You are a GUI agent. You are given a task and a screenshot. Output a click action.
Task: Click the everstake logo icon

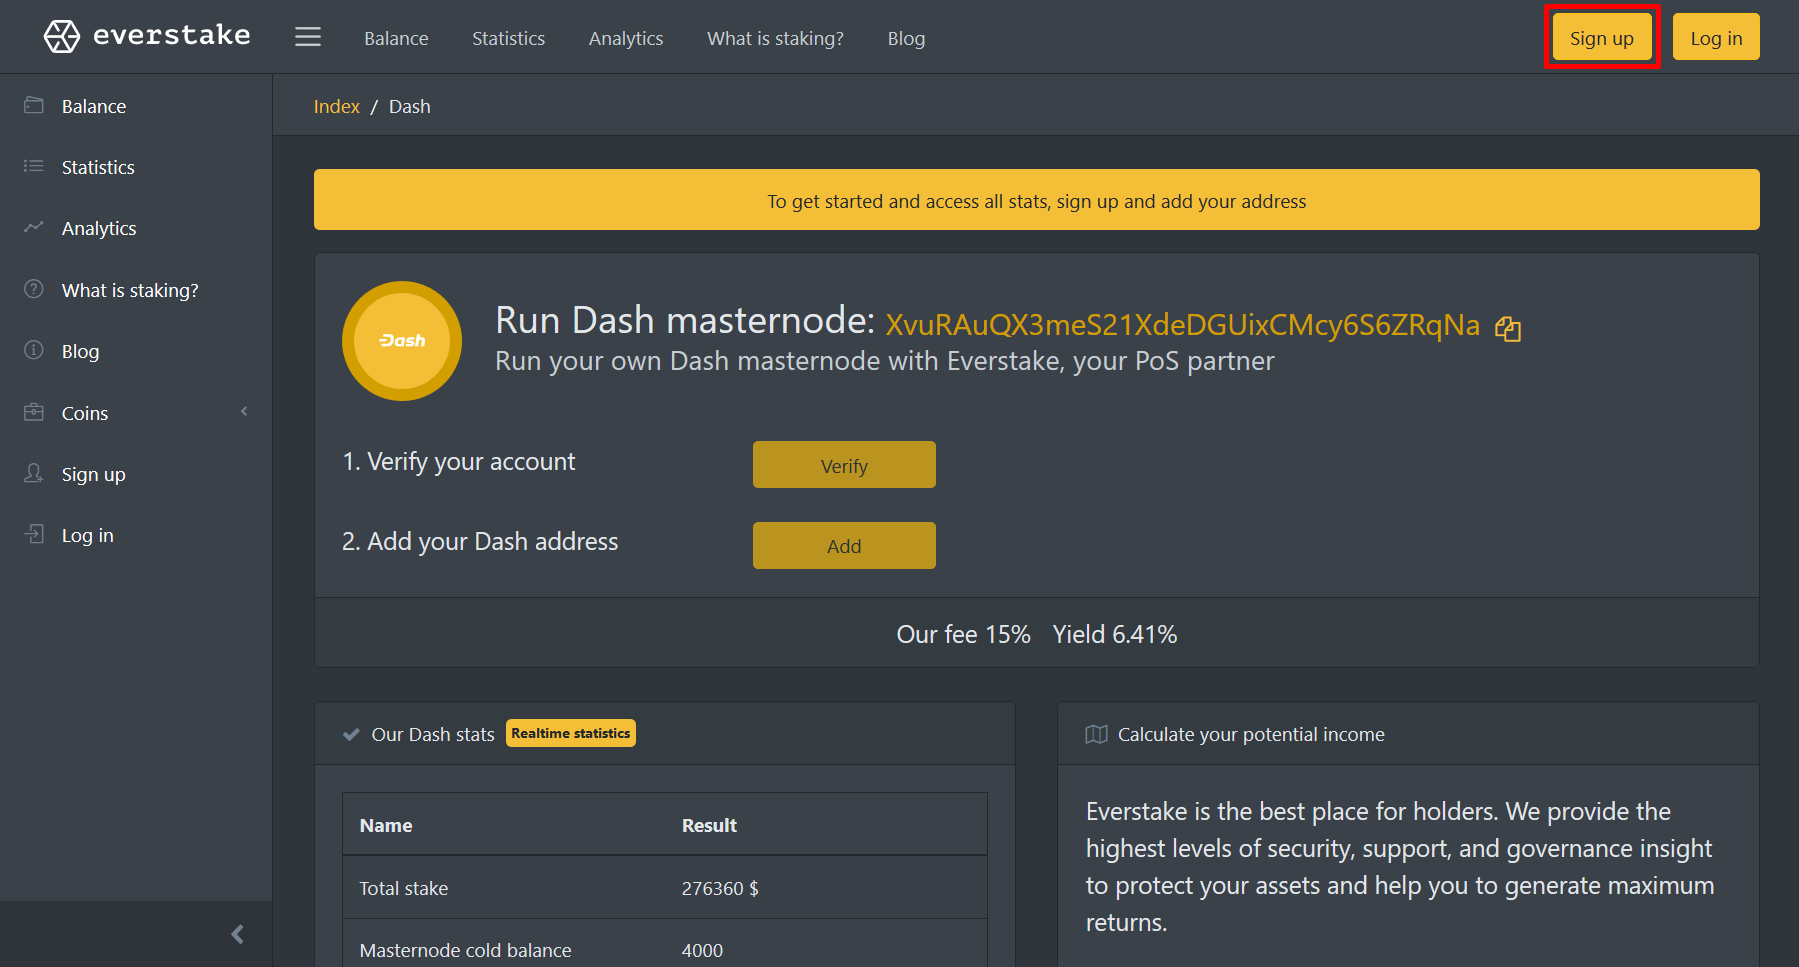click(62, 36)
